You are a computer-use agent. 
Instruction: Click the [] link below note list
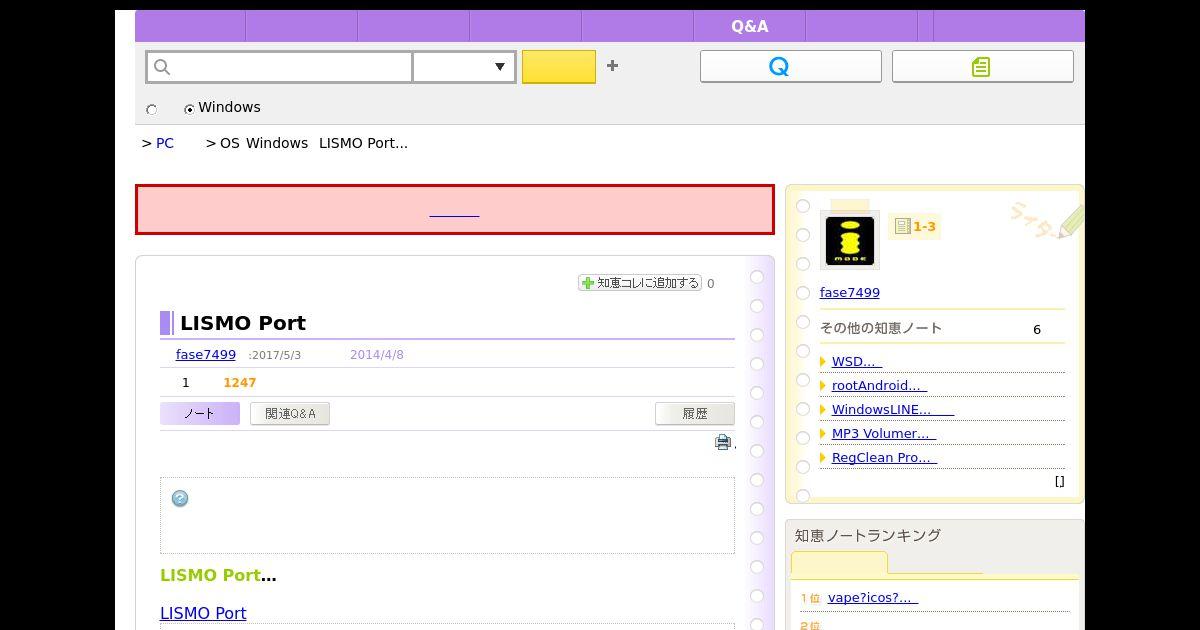[x=1060, y=481]
